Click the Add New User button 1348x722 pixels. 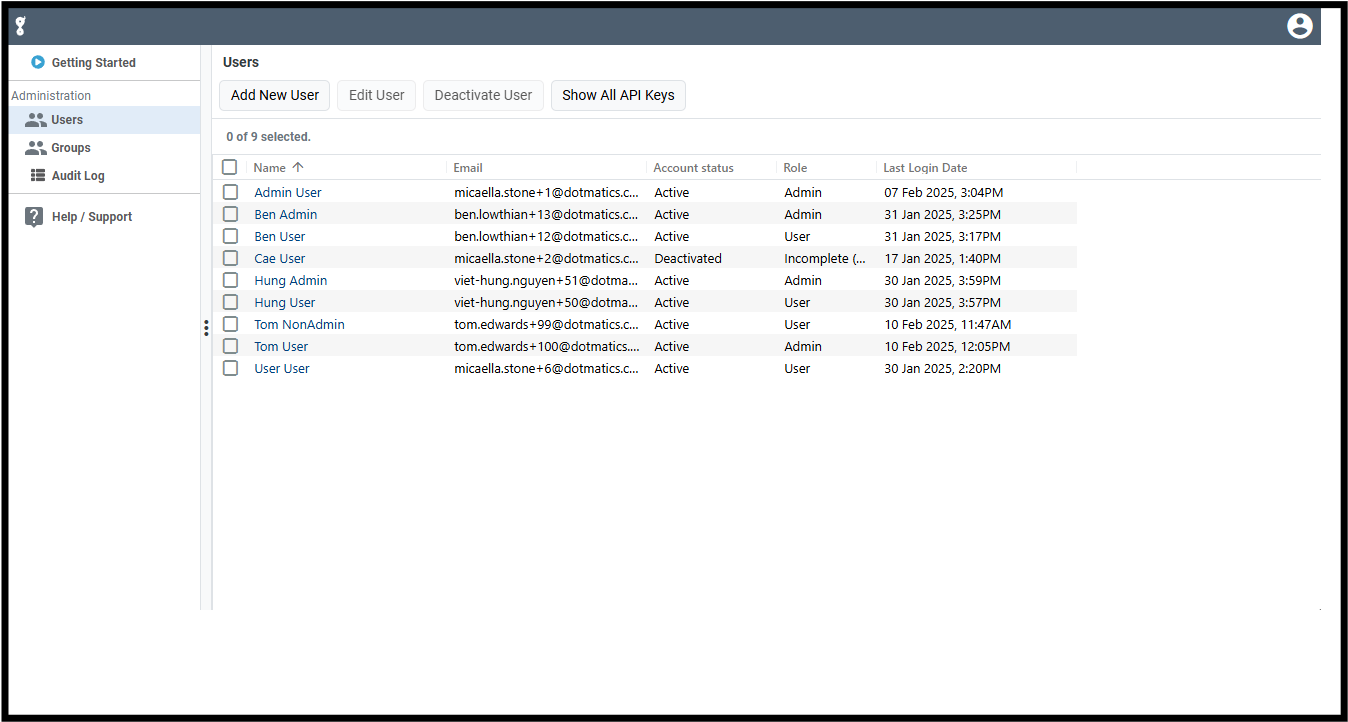click(275, 95)
